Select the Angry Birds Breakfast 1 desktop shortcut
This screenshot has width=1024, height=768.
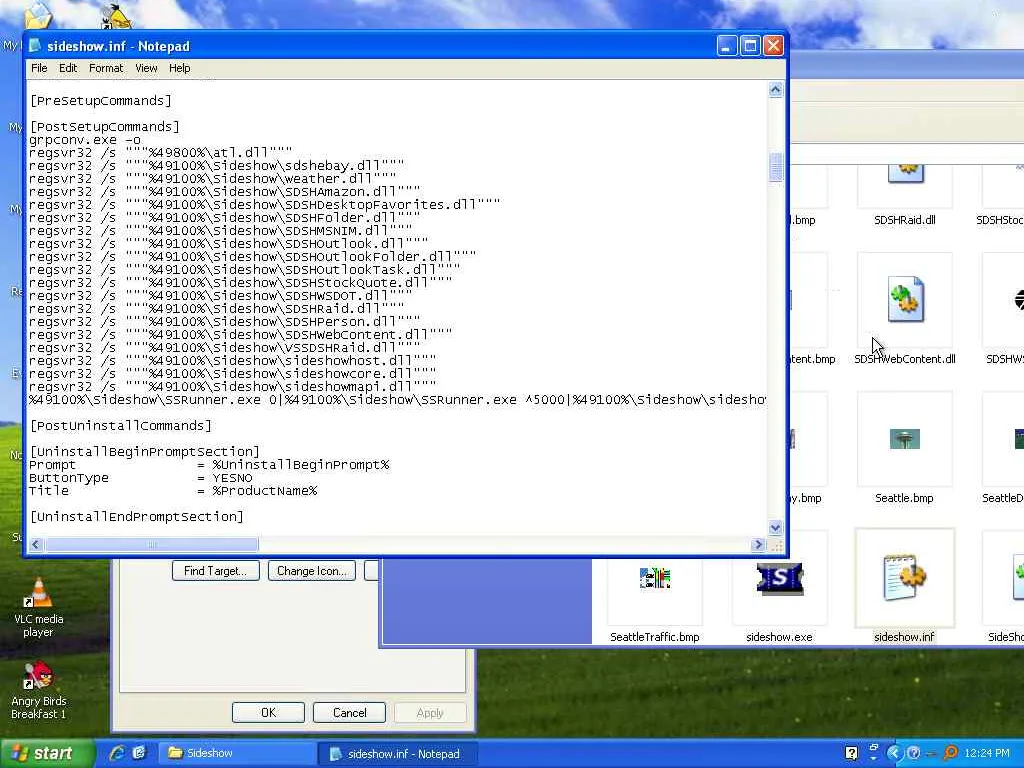(x=39, y=691)
